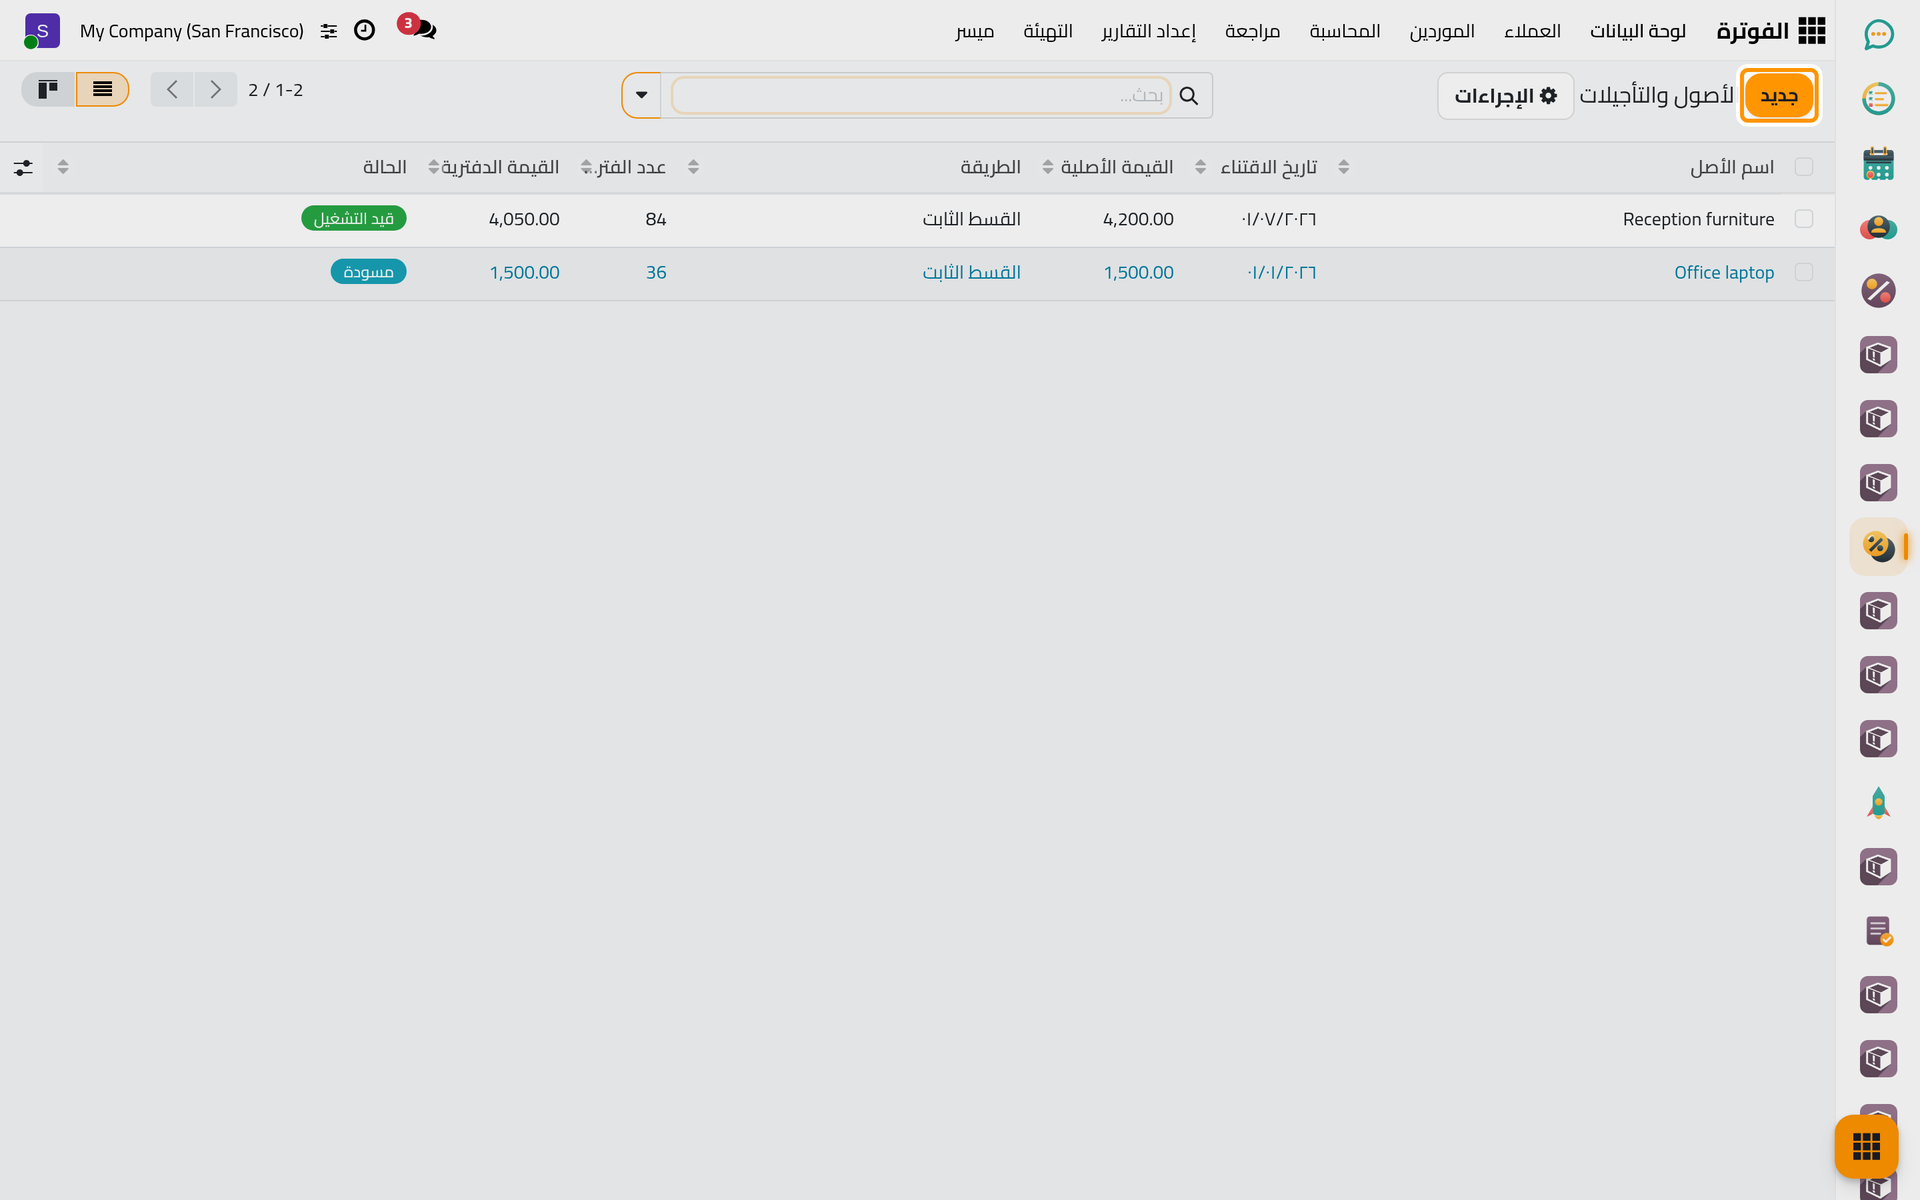Image resolution: width=1920 pixels, height=1200 pixels.
Task: Open the activities clock icon
Action: point(365,30)
